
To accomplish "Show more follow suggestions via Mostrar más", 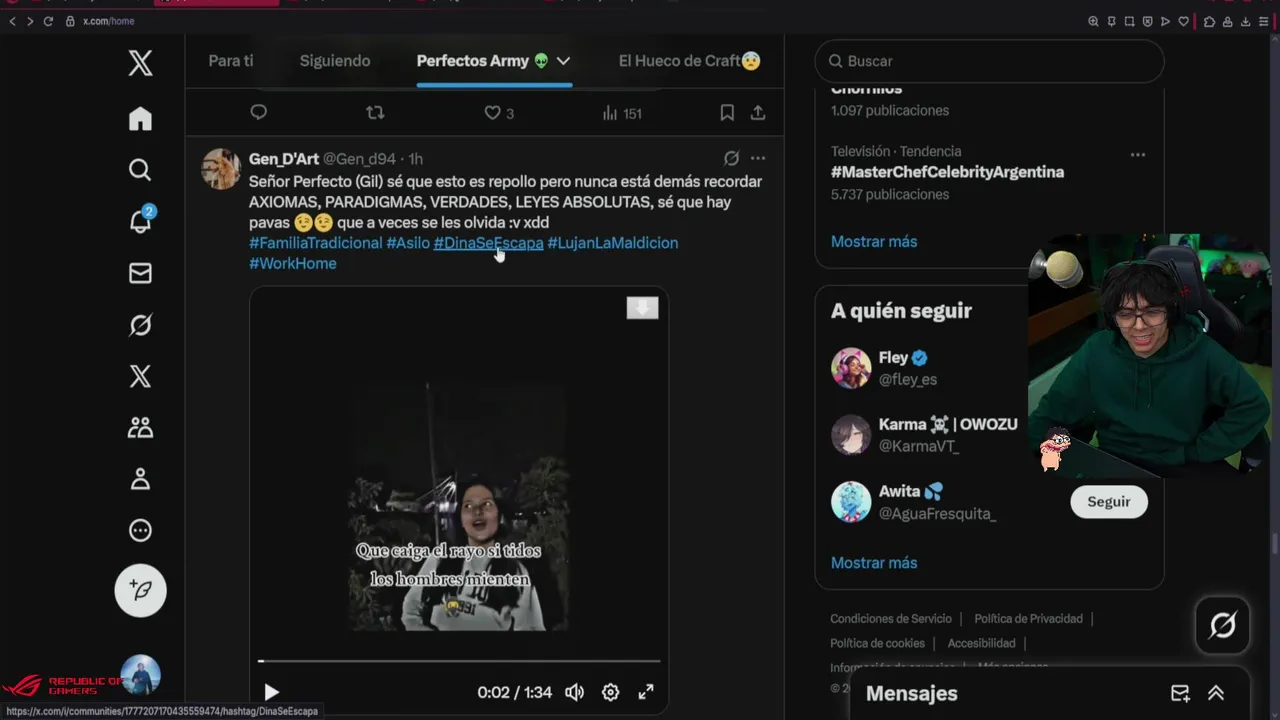I will point(873,563).
